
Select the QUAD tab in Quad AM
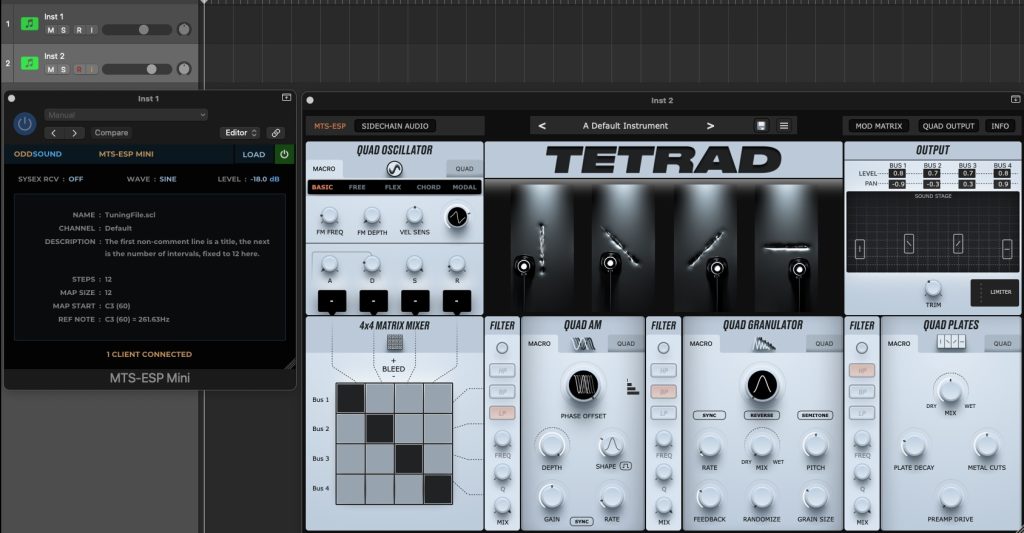click(x=625, y=343)
